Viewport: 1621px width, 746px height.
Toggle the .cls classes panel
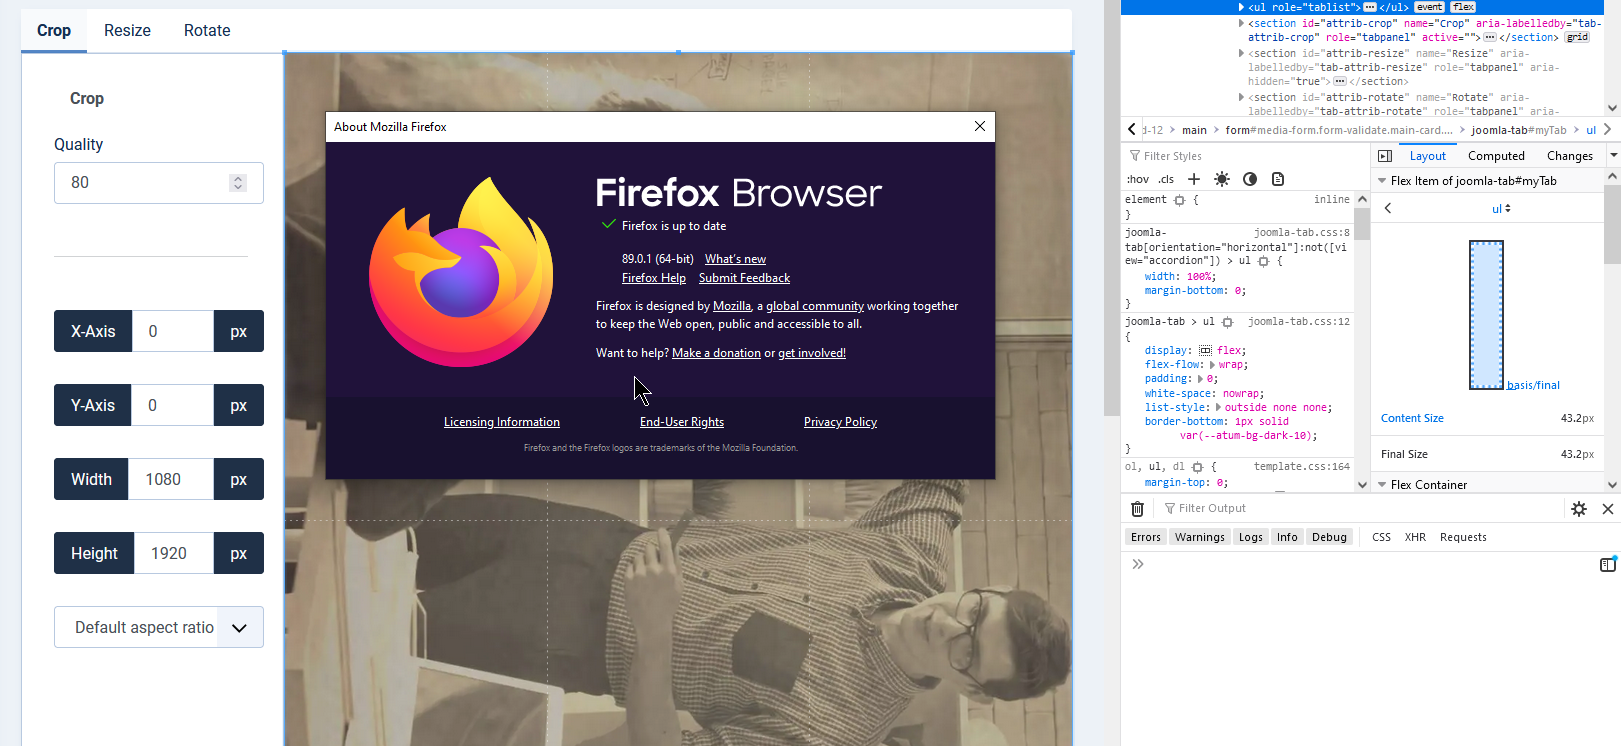pos(1166,180)
